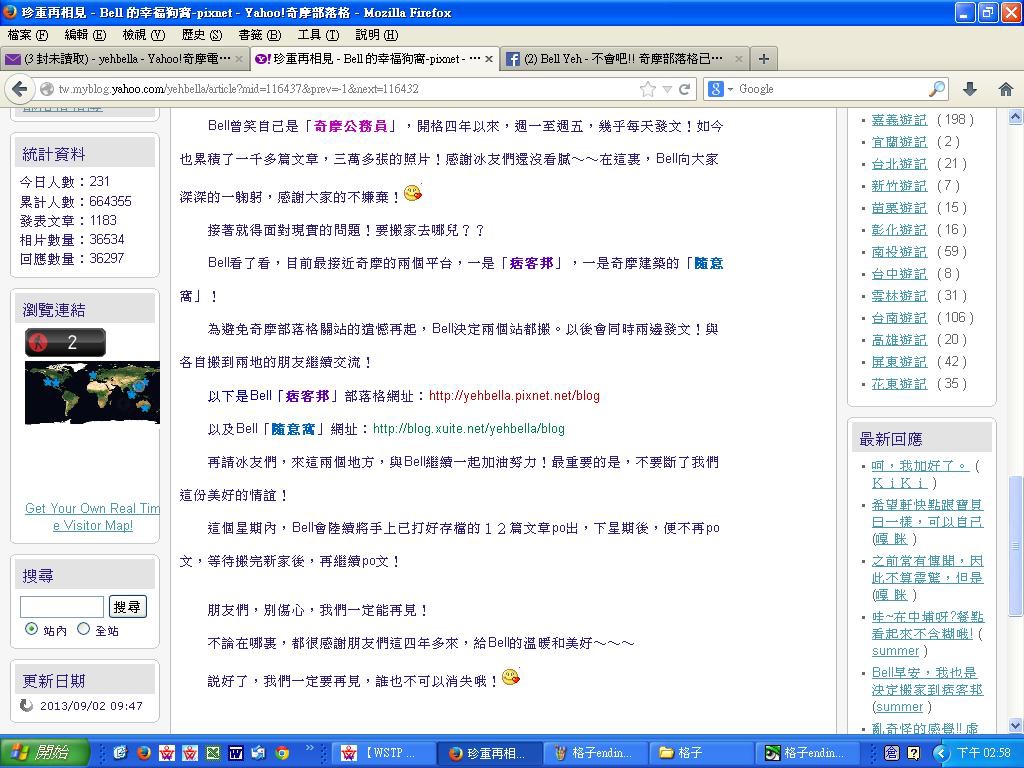Screen dimensions: 1024x768
Task: Close the Bell Yeh Facebook tab
Action: [x=739, y=59]
